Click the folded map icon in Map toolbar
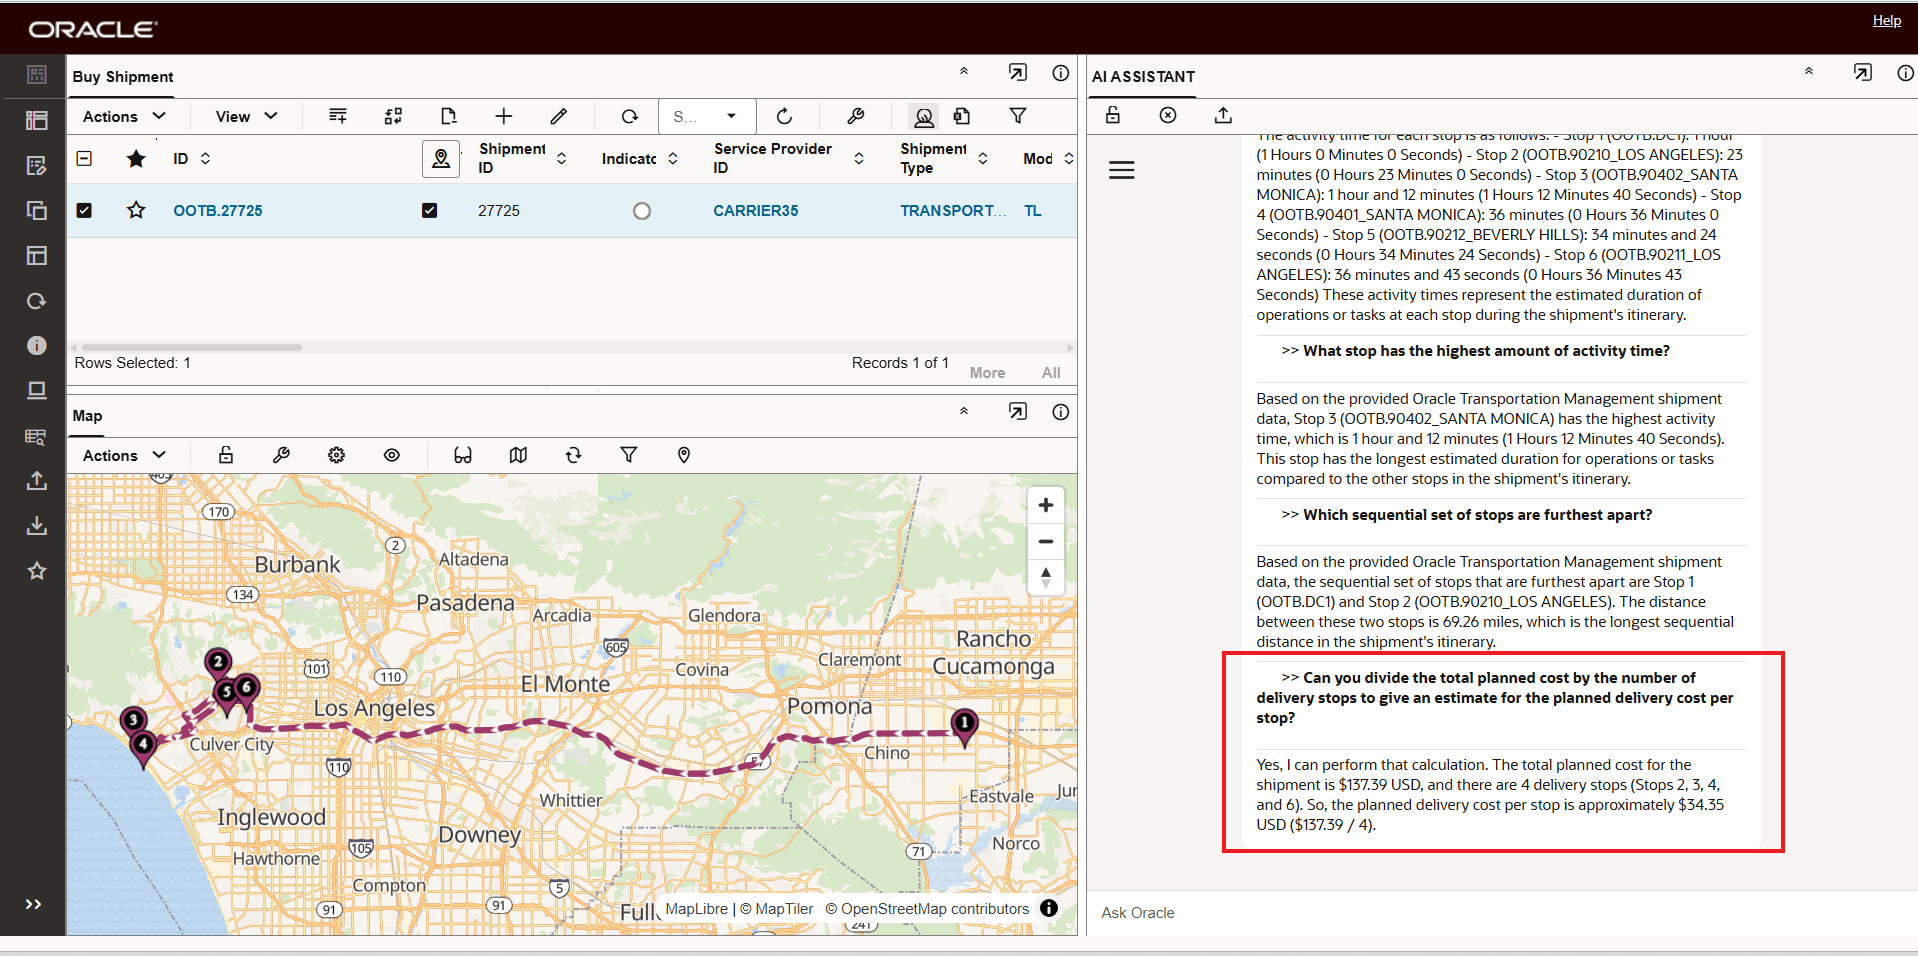 (518, 455)
